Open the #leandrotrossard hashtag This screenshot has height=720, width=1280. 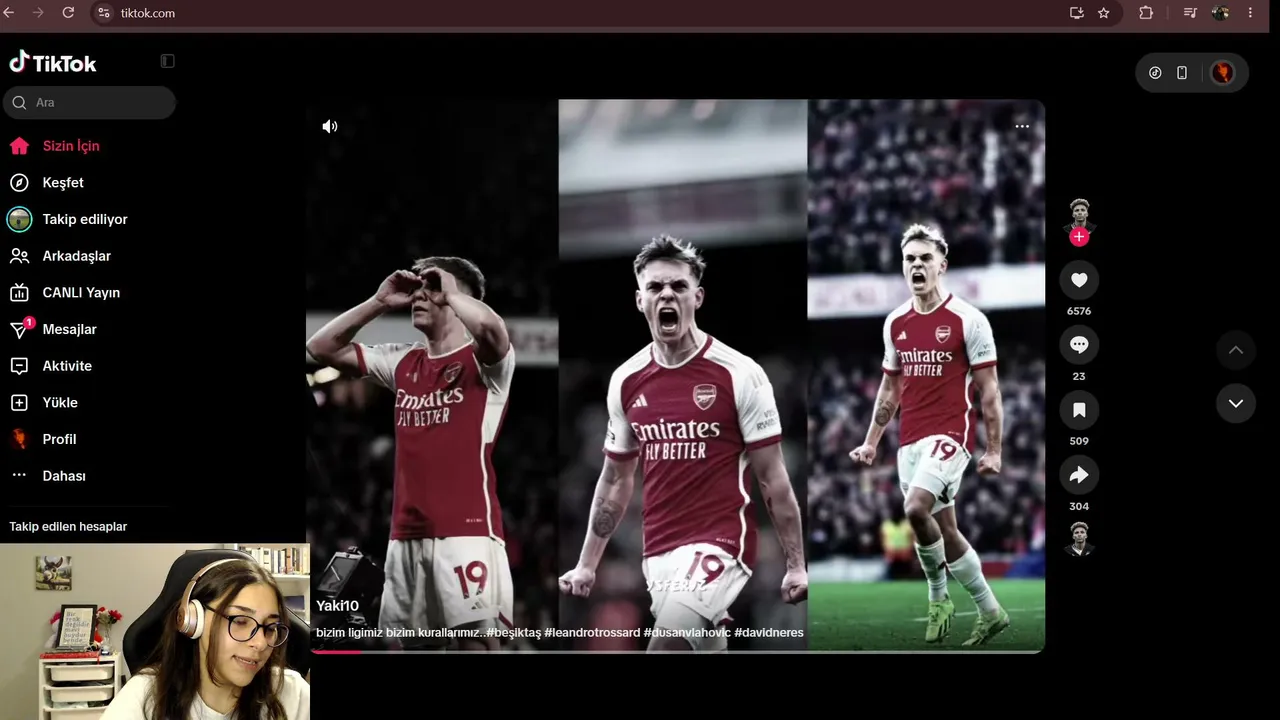click(x=592, y=633)
